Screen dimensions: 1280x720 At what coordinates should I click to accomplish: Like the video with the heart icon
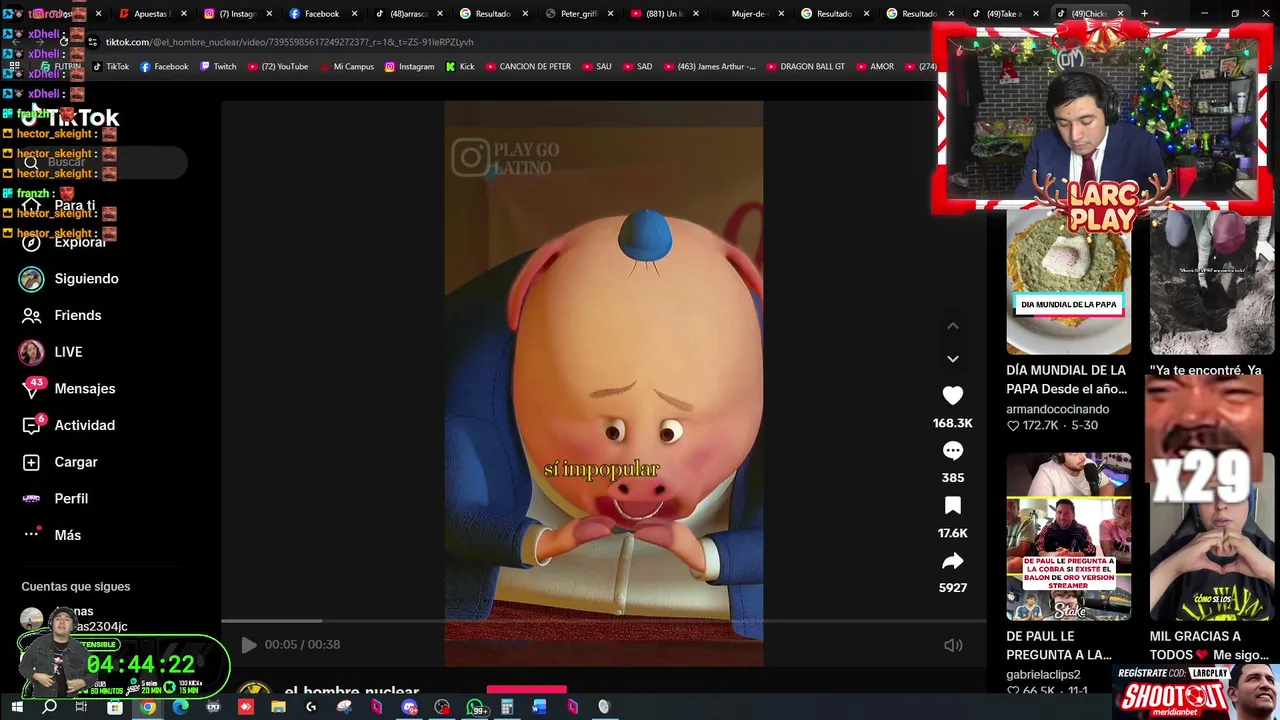pyautogui.click(x=952, y=396)
